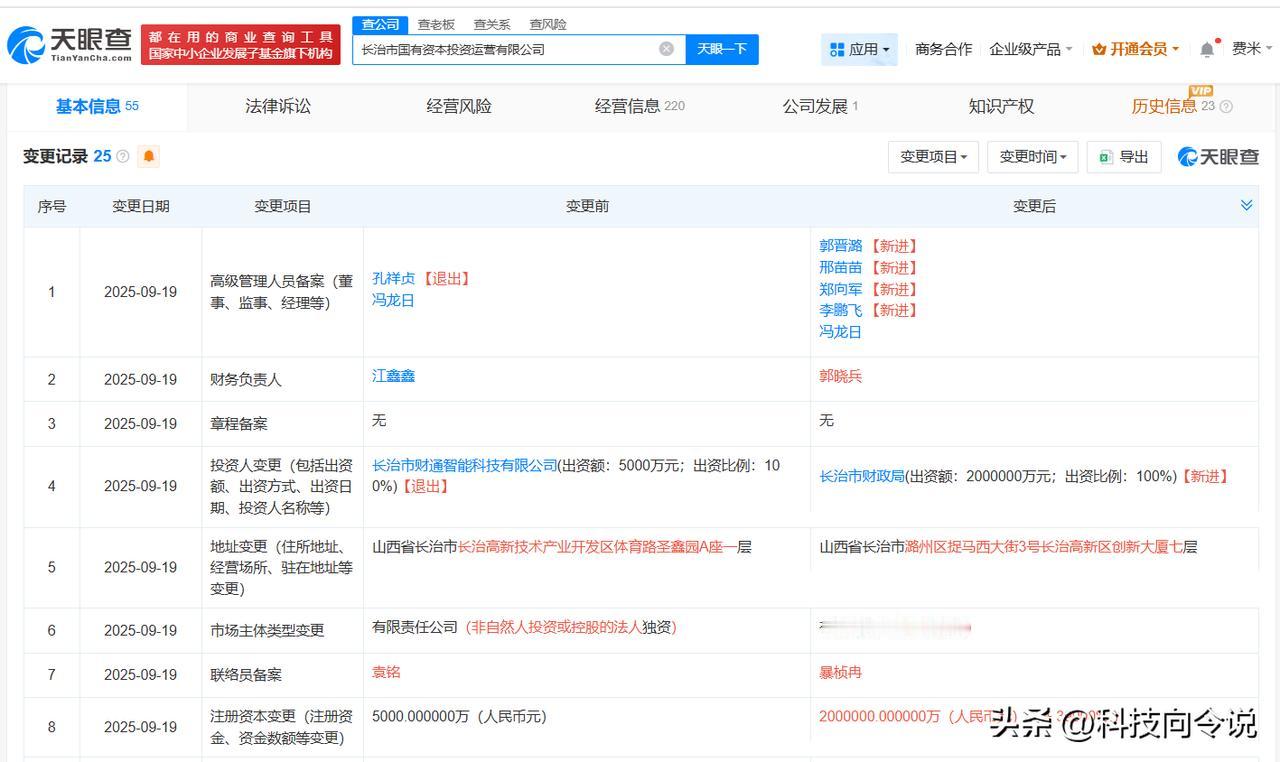Click the date 2025-09-19 in the 财务负责人 row
This screenshot has width=1280, height=762.
click(140, 380)
